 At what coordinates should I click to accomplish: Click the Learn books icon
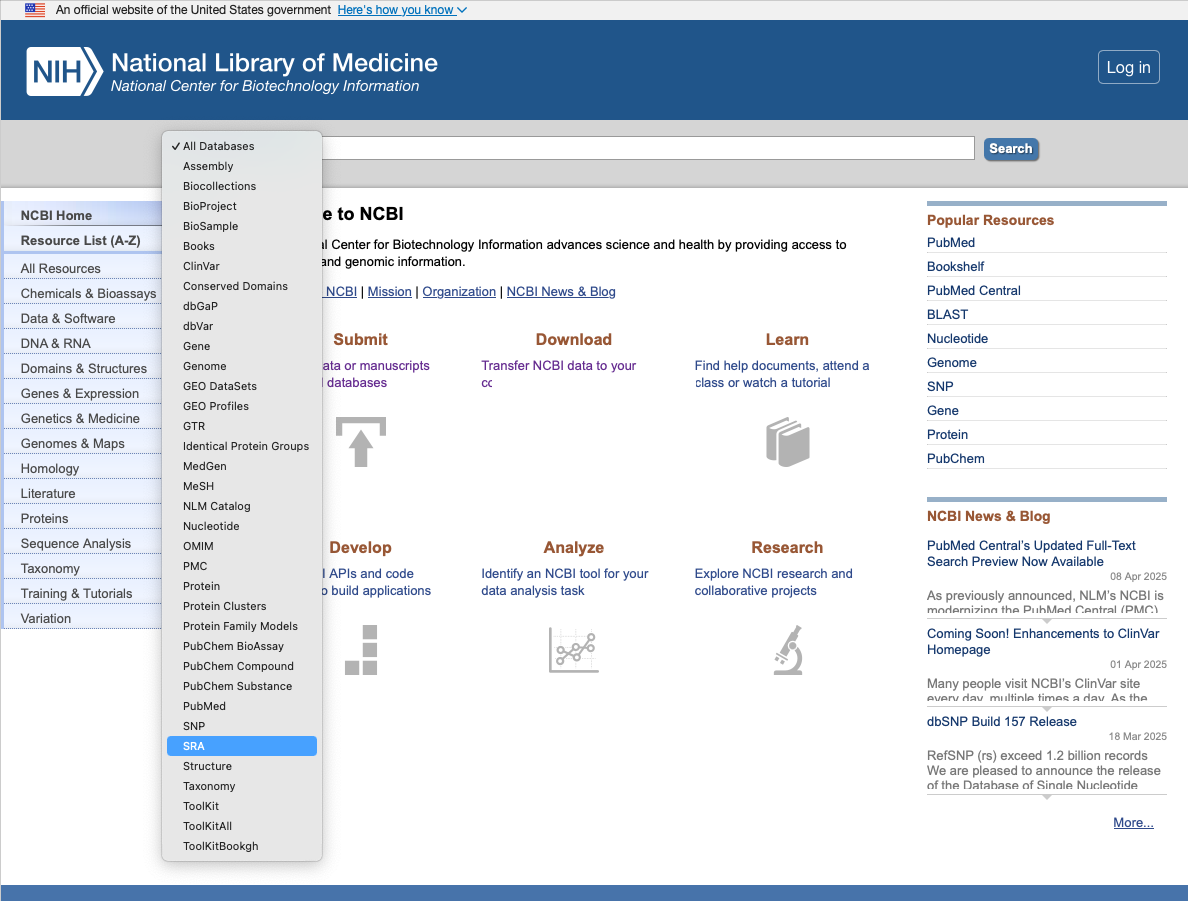[x=787, y=441]
